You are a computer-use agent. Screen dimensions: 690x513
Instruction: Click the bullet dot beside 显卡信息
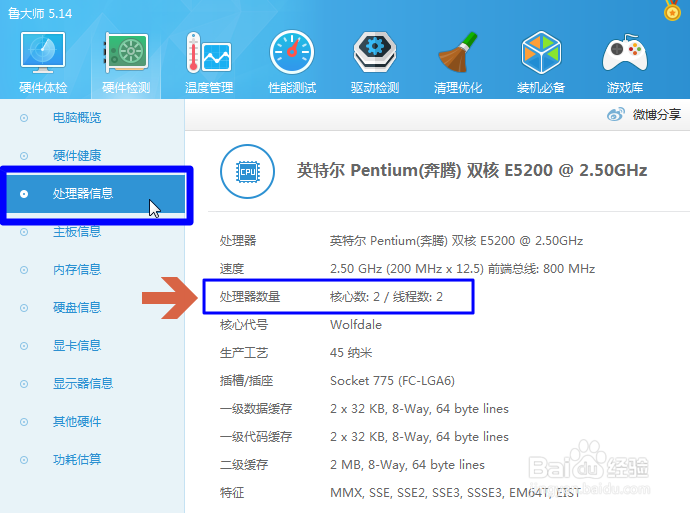(x=24, y=346)
